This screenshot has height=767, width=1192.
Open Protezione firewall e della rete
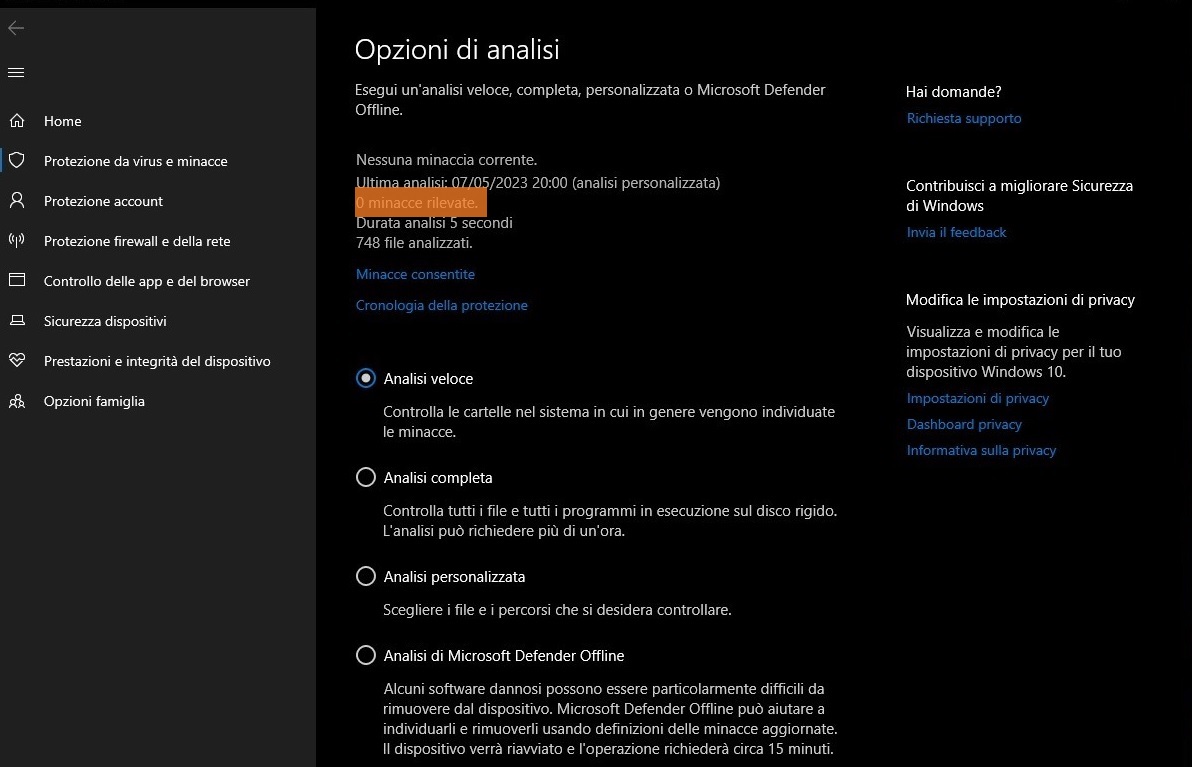point(137,241)
